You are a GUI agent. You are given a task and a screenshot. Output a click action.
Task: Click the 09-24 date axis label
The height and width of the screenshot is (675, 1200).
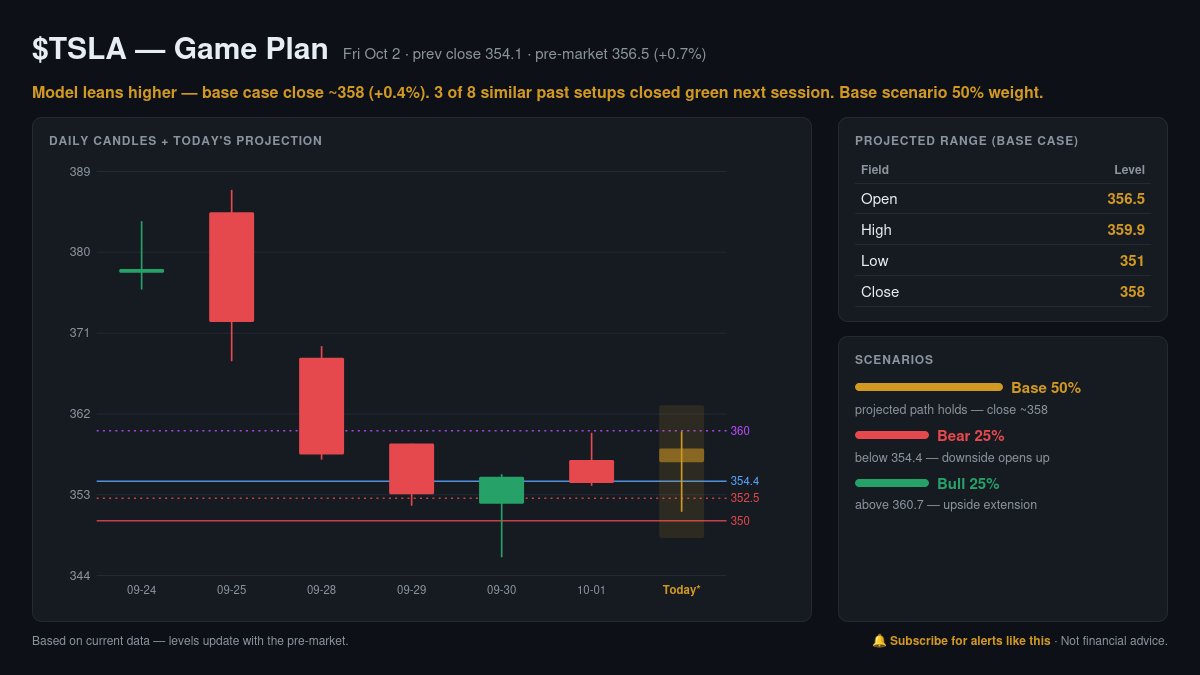[x=141, y=590]
